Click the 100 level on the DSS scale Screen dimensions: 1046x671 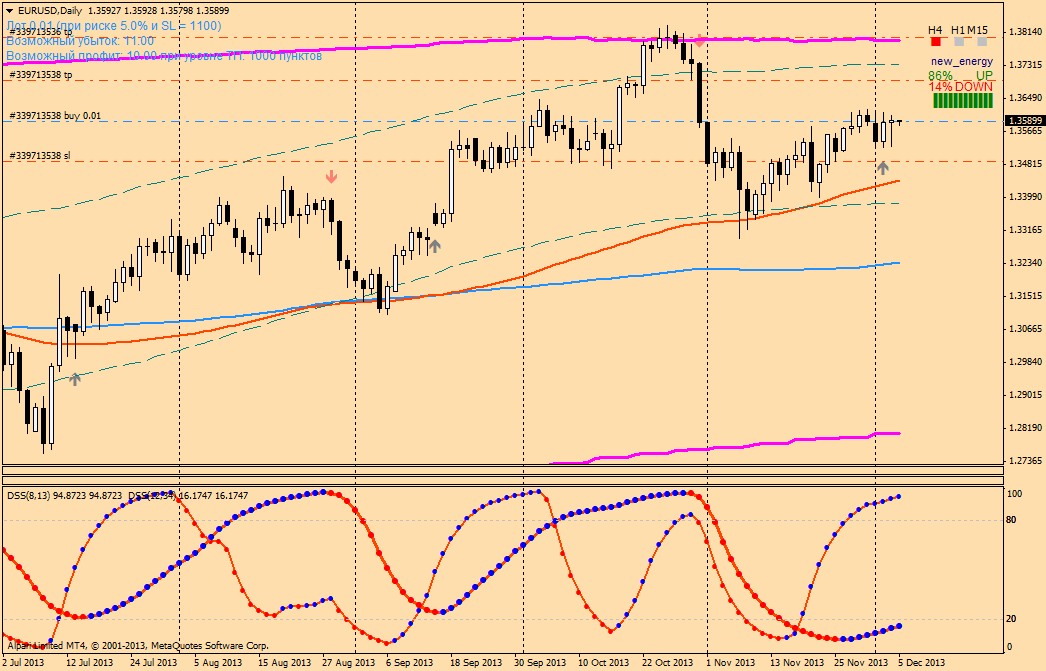pyautogui.click(x=1014, y=494)
